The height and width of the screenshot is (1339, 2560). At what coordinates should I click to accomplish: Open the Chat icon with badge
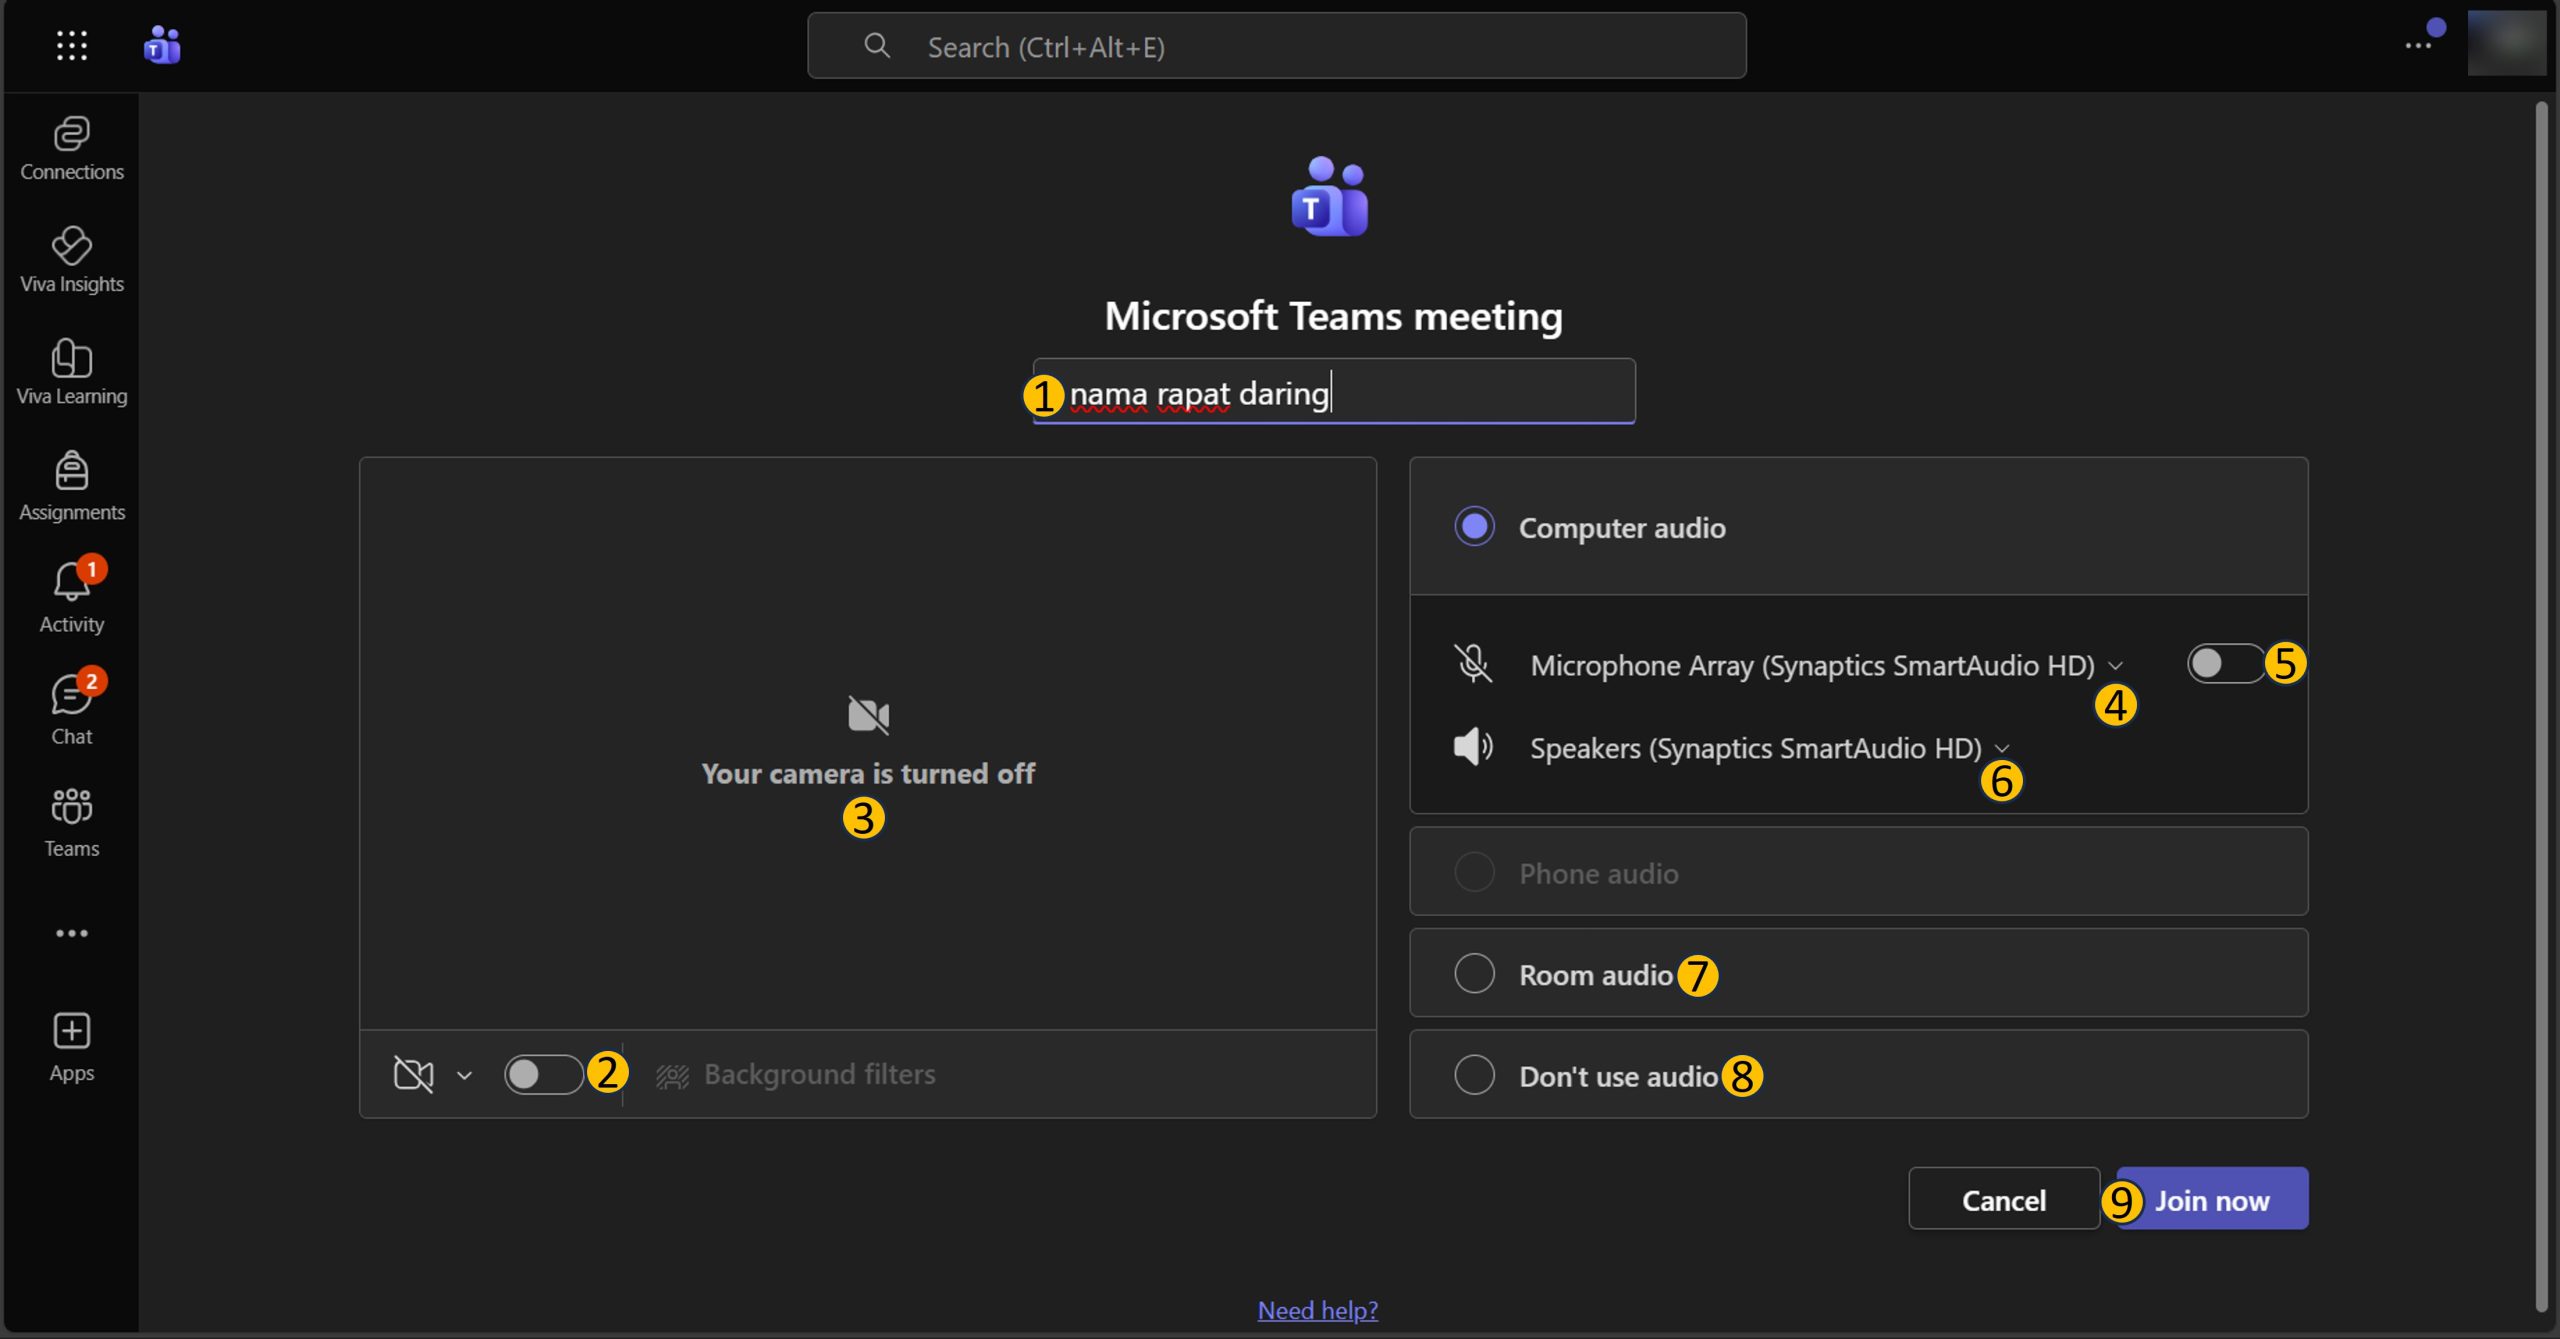(x=71, y=709)
